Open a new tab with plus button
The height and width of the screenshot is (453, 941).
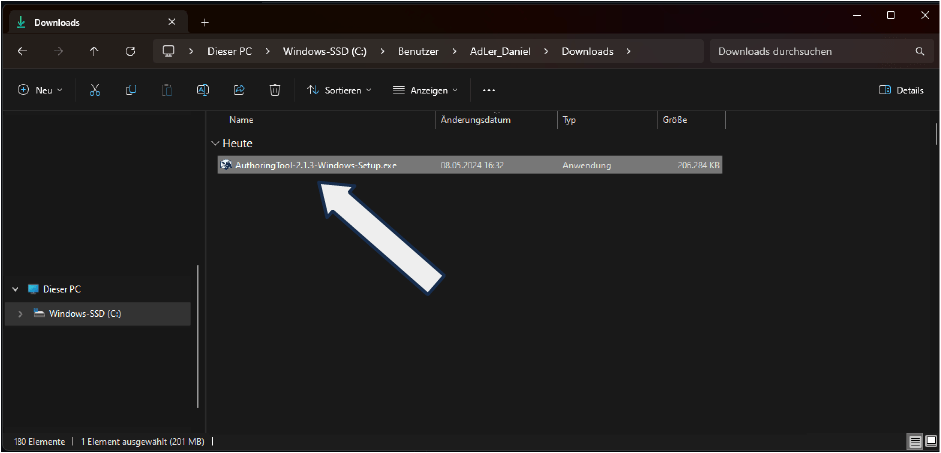(x=205, y=21)
